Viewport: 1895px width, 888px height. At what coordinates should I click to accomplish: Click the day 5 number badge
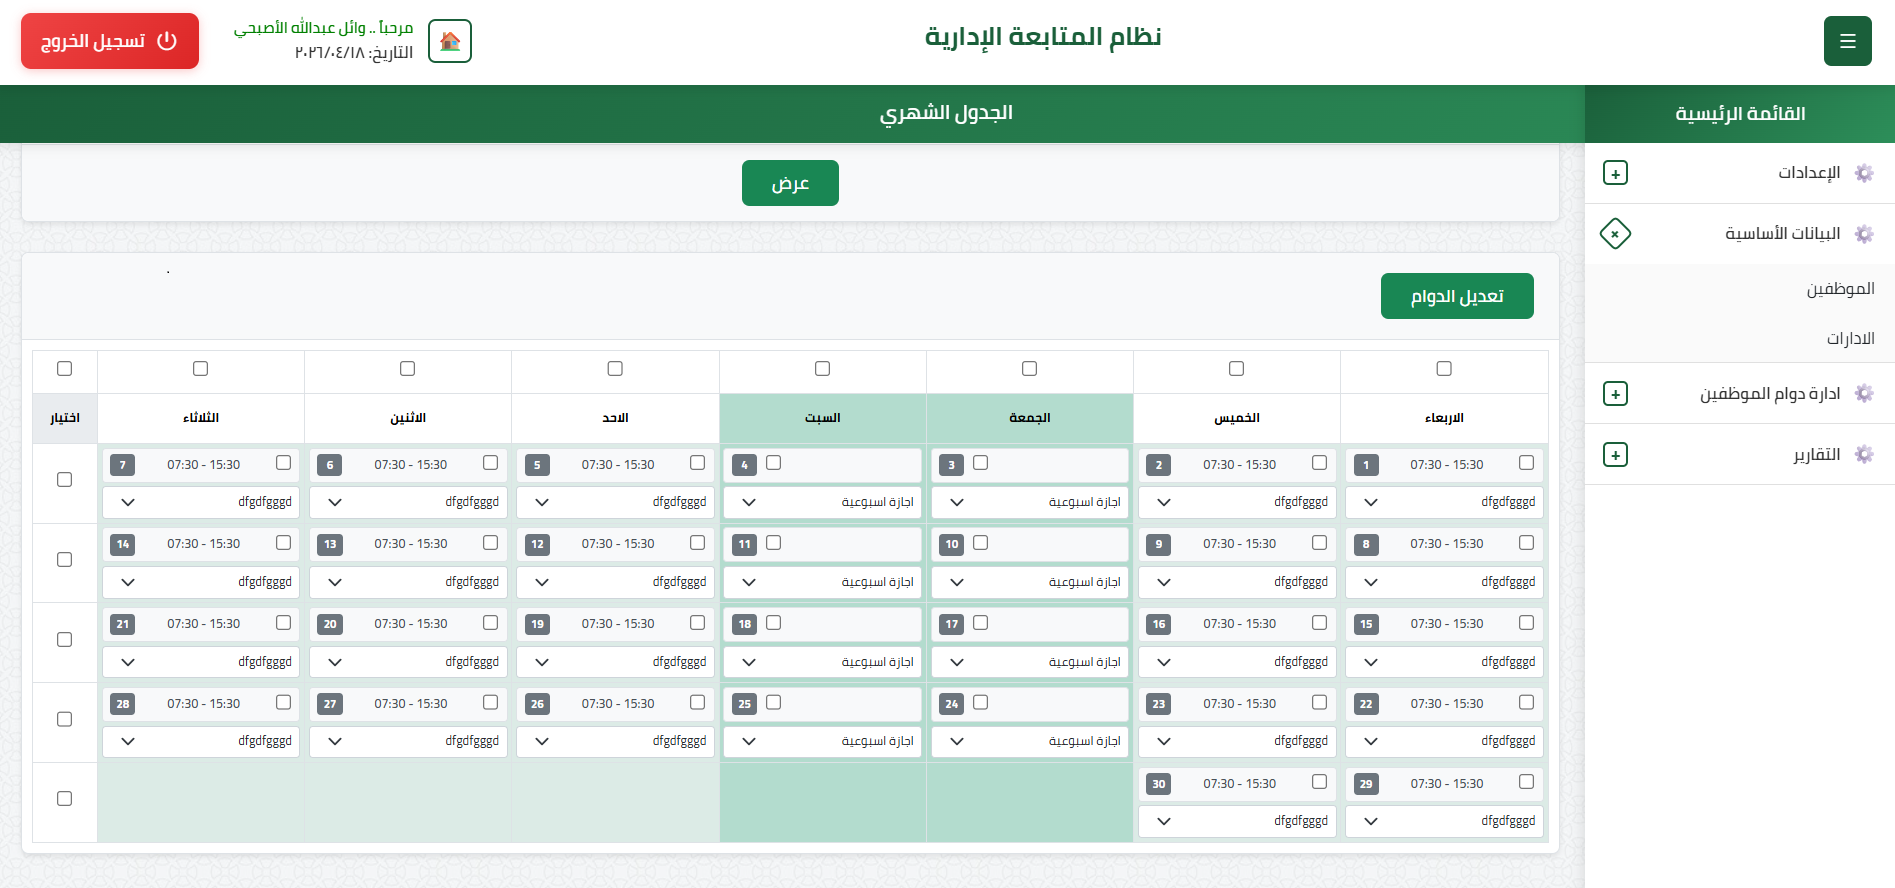pyautogui.click(x=537, y=465)
